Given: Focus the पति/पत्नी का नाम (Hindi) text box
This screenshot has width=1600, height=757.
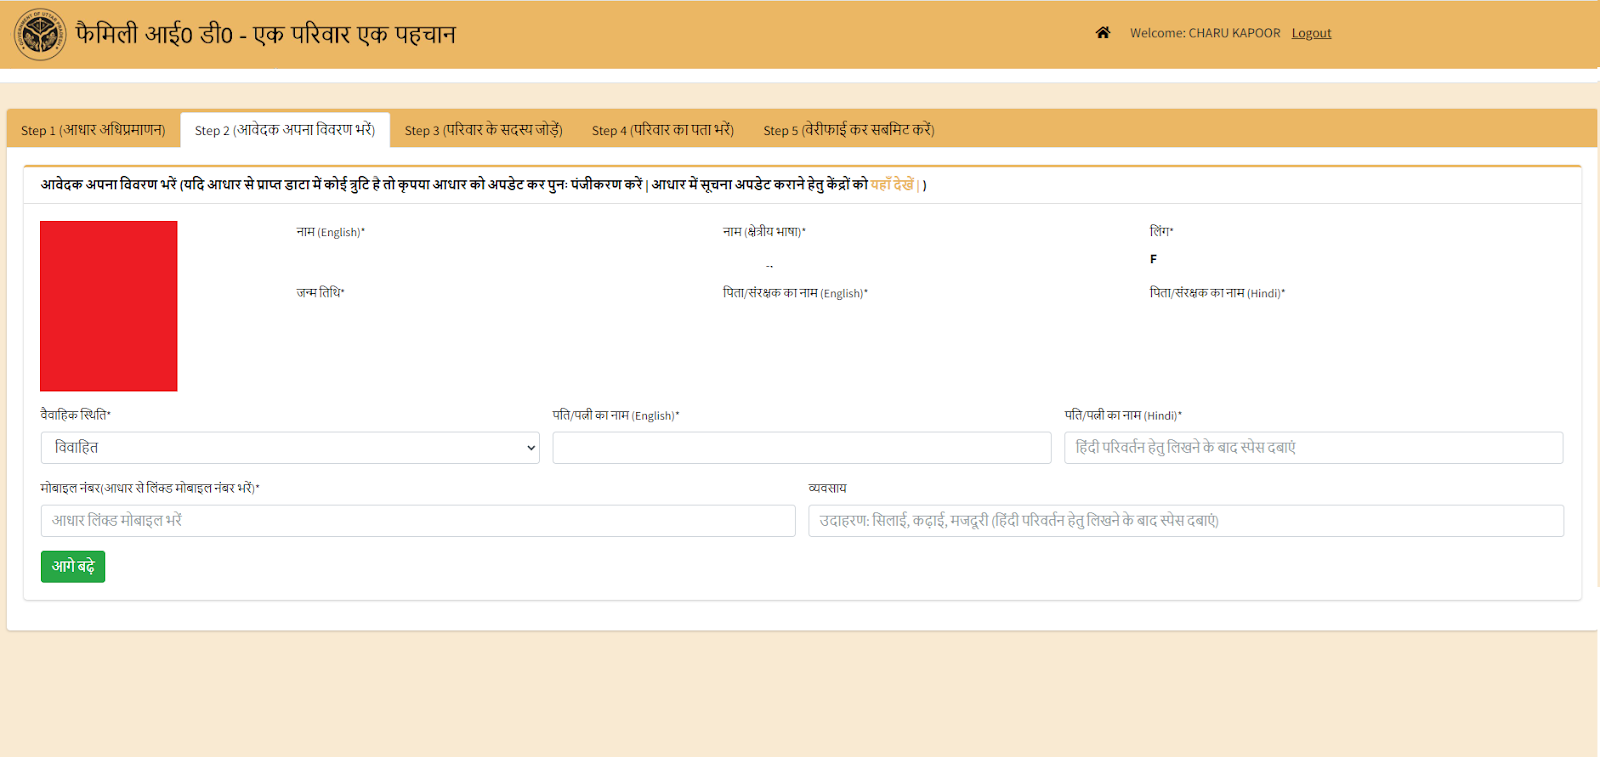Looking at the screenshot, I should coord(1313,448).
